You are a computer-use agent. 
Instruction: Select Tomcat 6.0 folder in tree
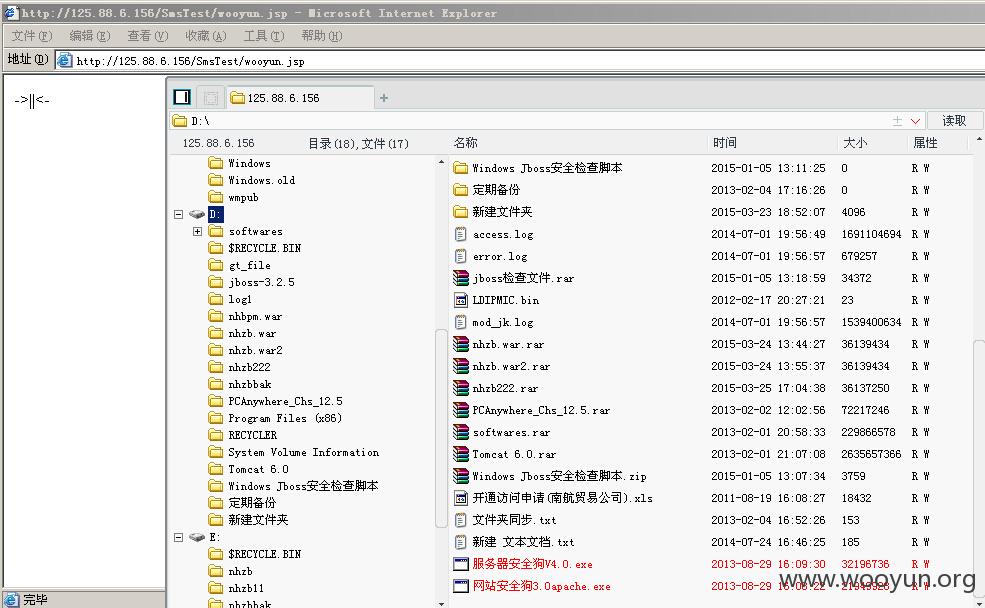coord(258,469)
